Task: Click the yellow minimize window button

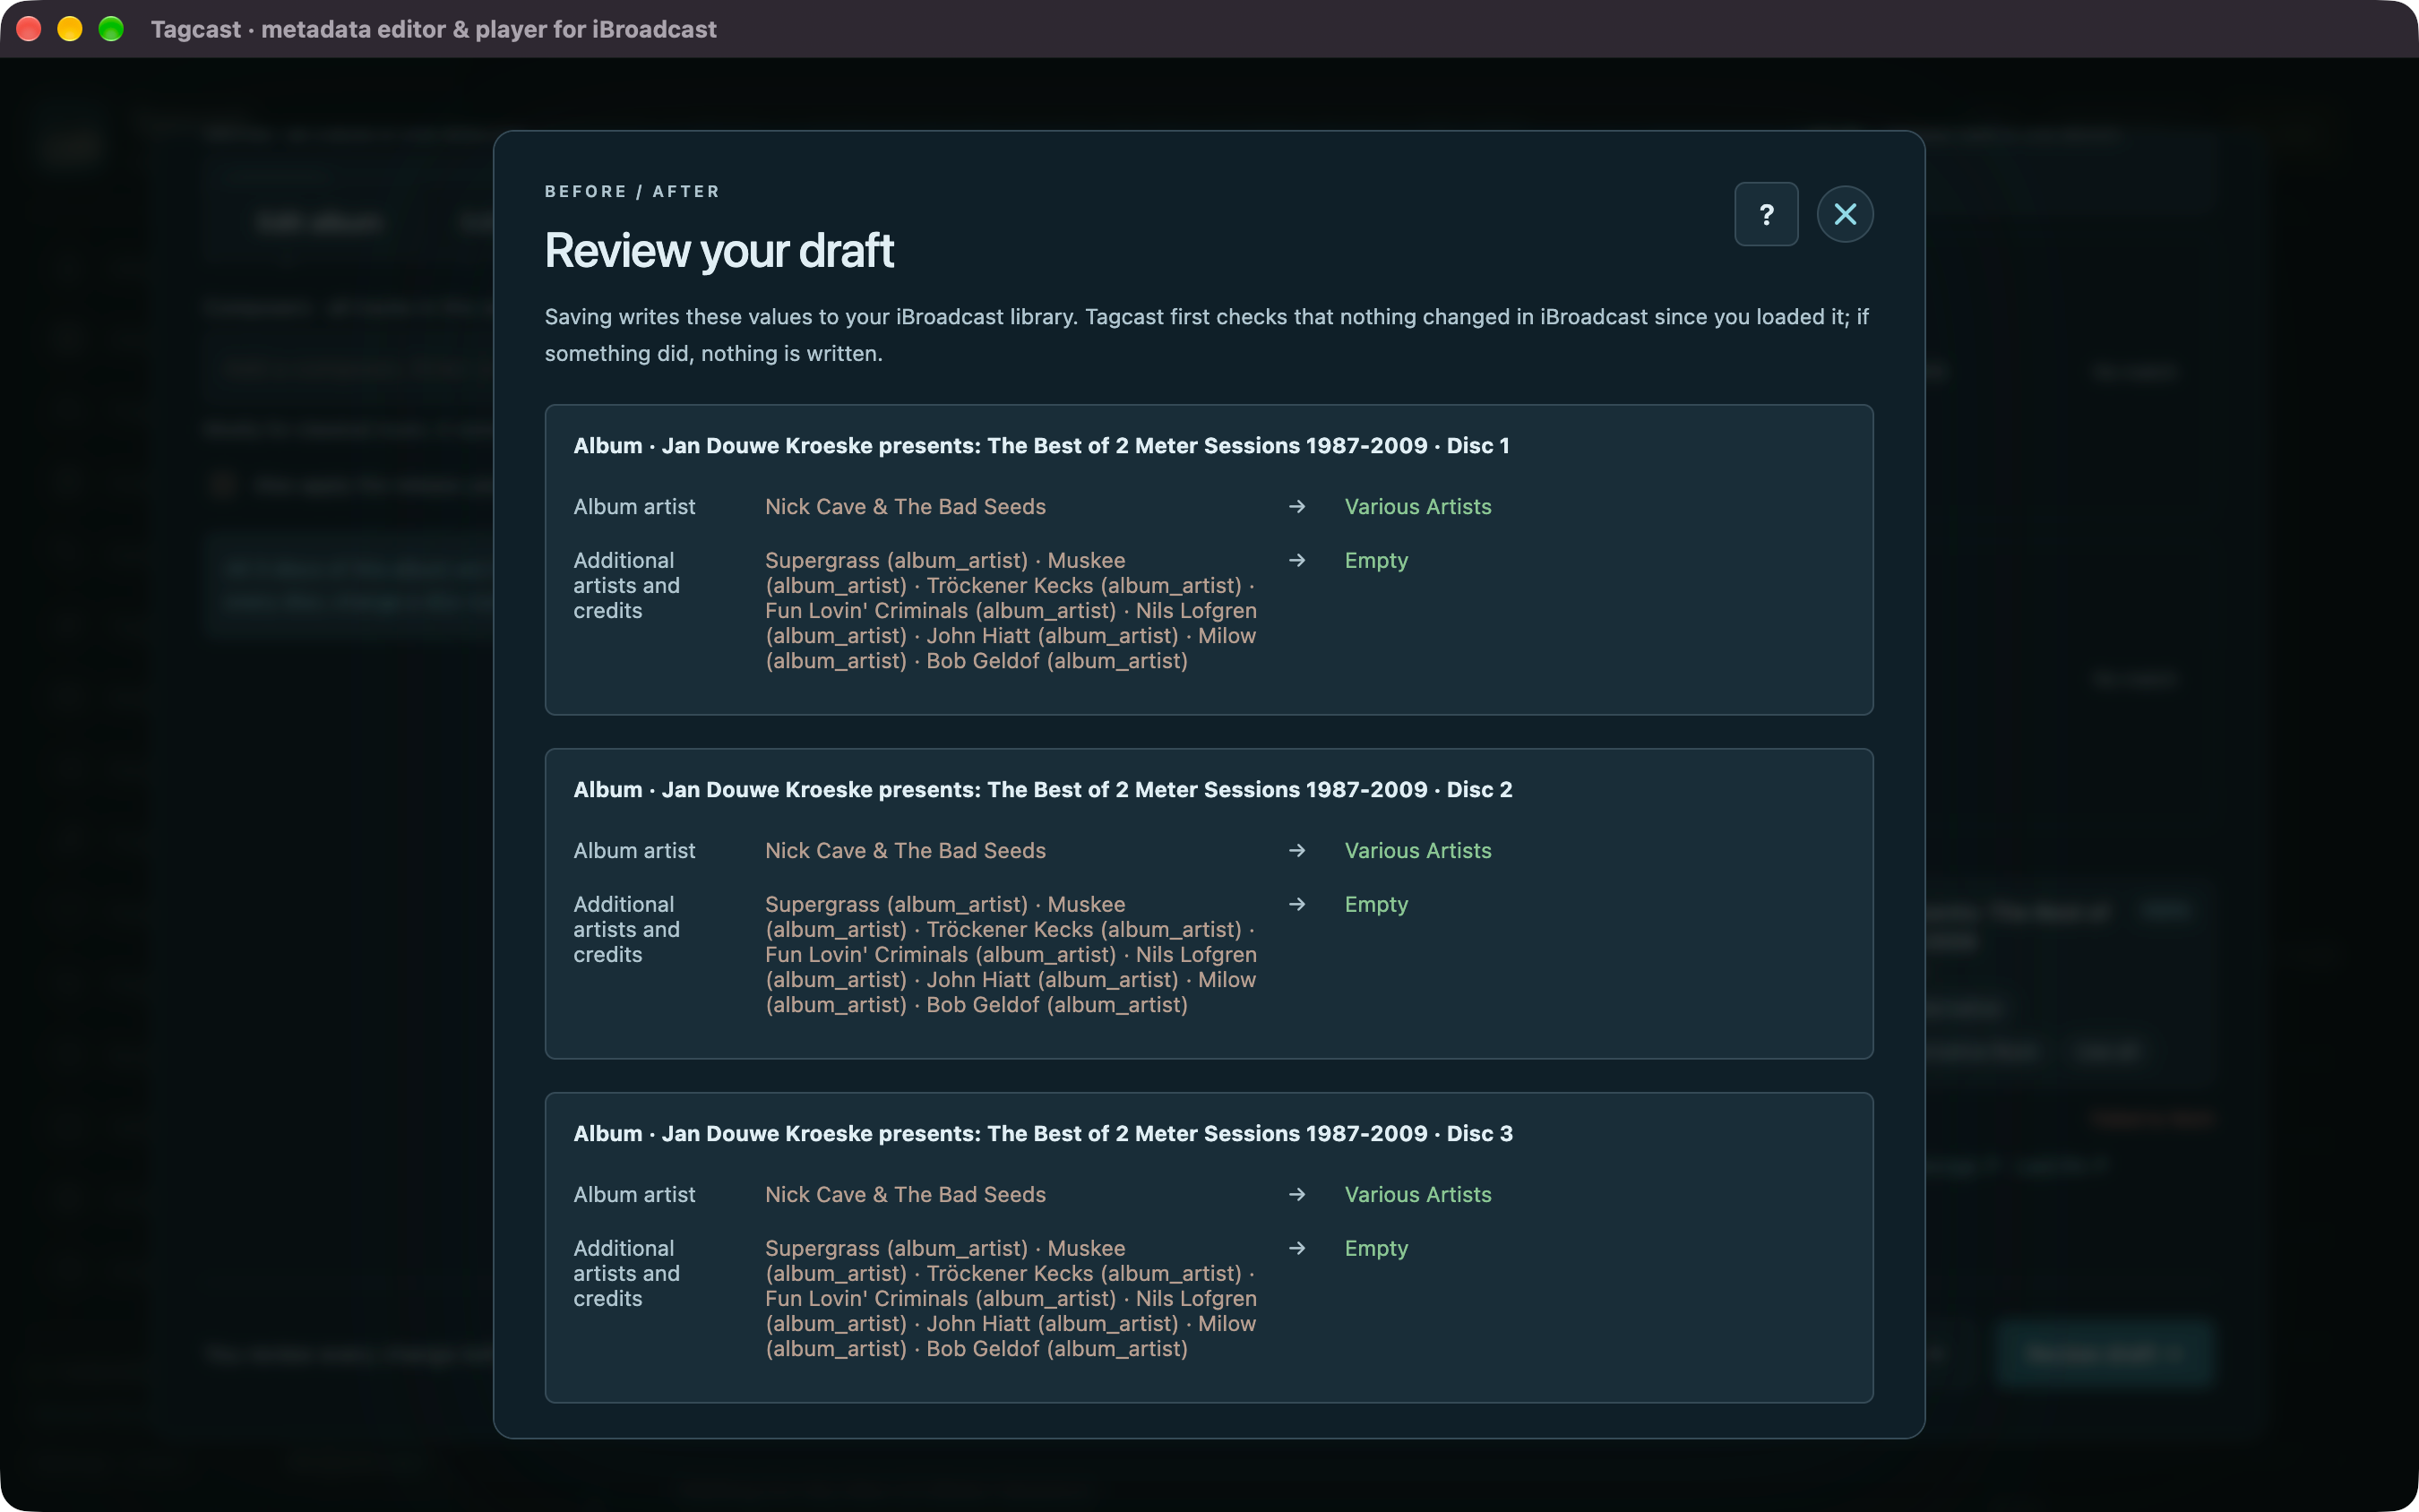Action: 70,29
